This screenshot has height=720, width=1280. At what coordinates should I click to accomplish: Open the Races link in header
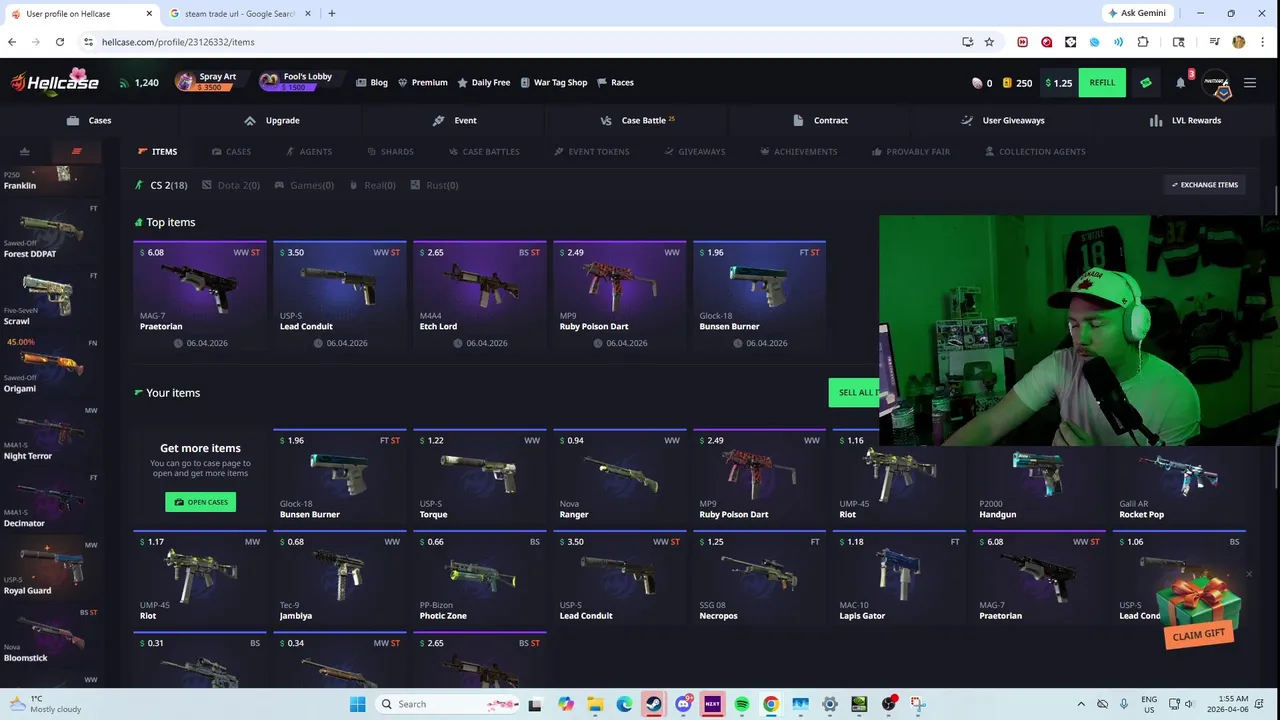616,83
